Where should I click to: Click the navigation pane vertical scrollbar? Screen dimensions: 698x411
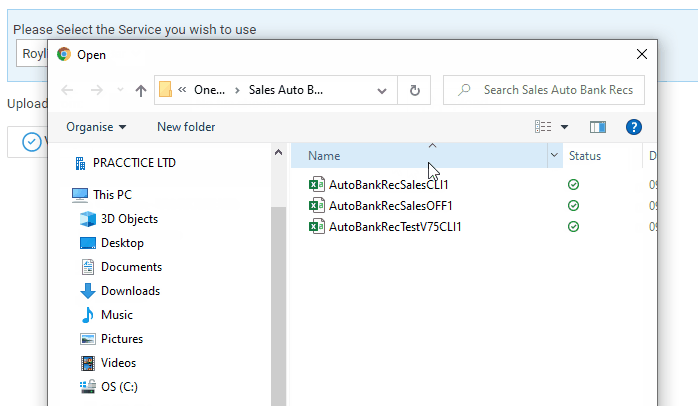point(278,280)
